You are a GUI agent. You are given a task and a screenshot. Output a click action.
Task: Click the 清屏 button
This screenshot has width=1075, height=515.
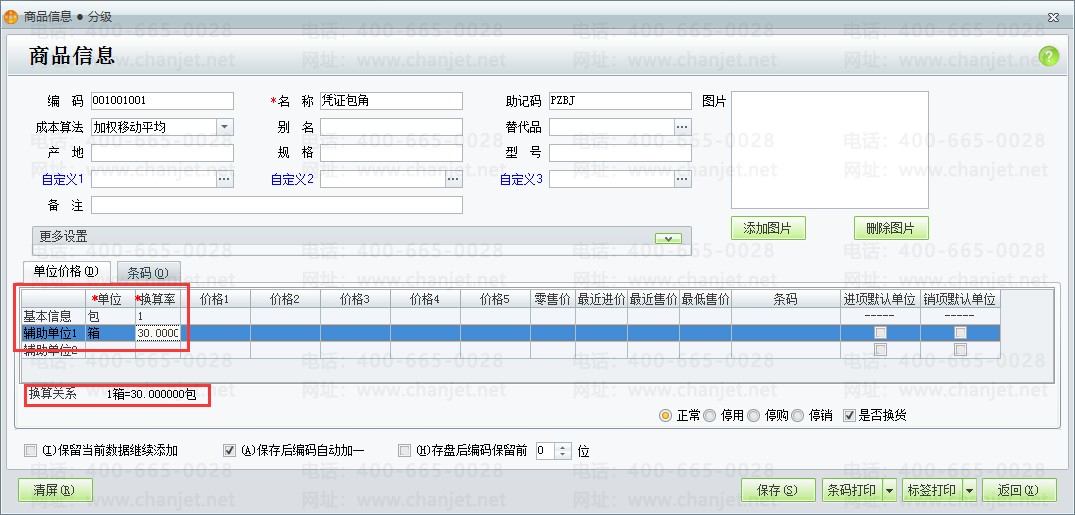pyautogui.click(x=55, y=490)
